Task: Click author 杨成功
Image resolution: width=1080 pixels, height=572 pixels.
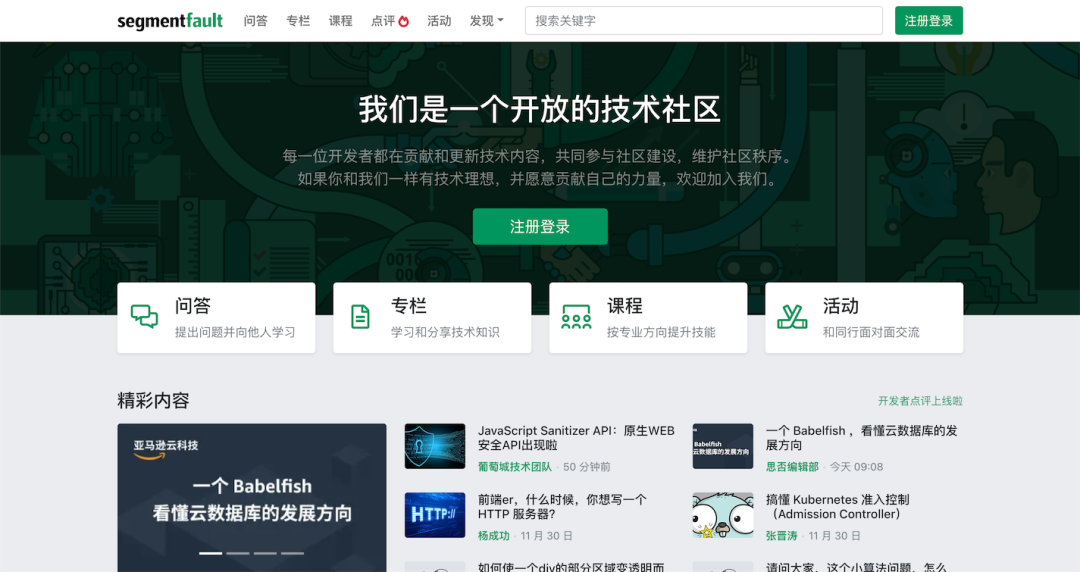Action: (494, 535)
